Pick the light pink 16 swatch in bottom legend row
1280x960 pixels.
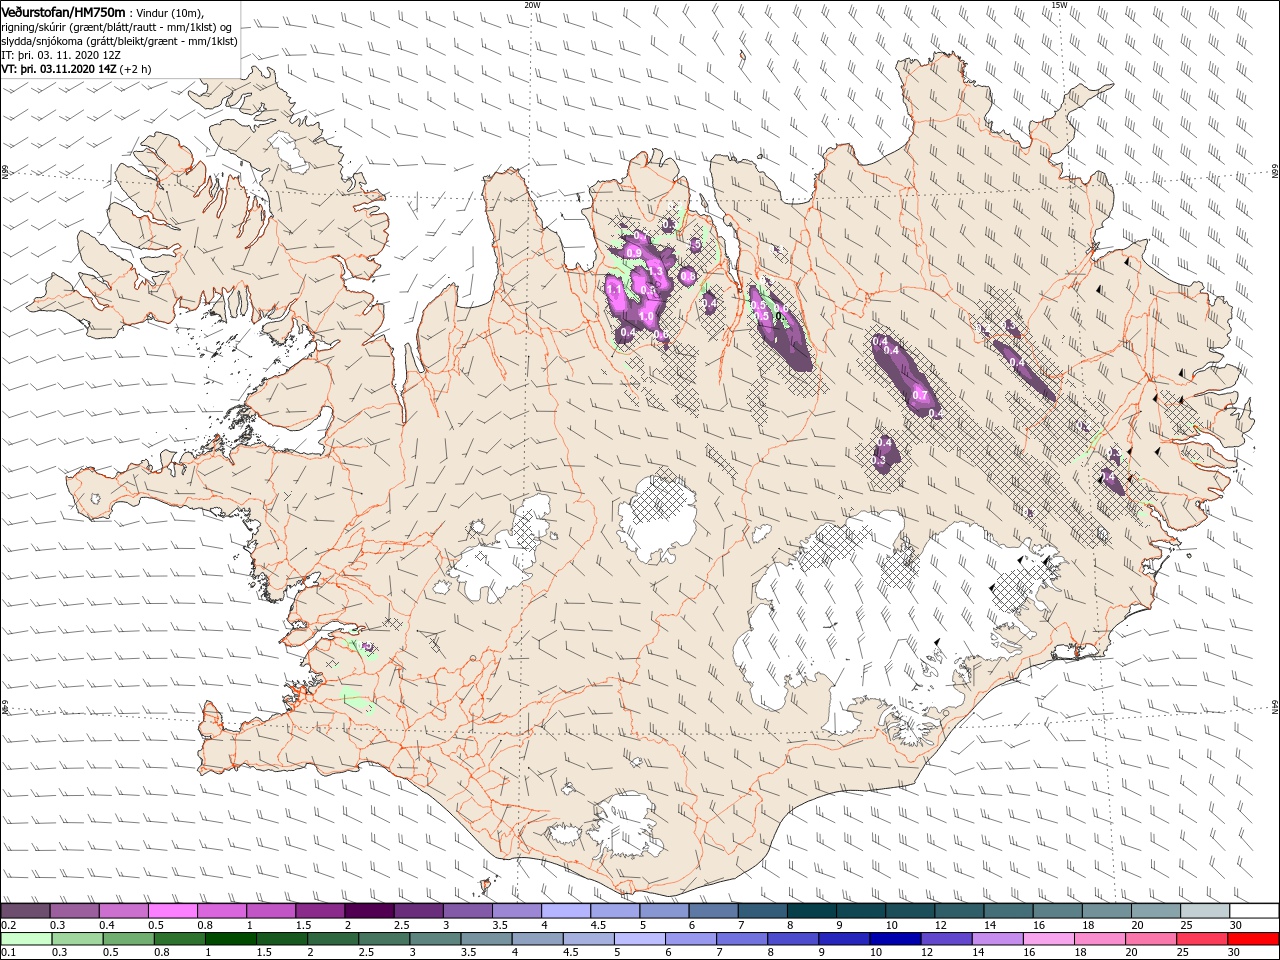pyautogui.click(x=1050, y=938)
